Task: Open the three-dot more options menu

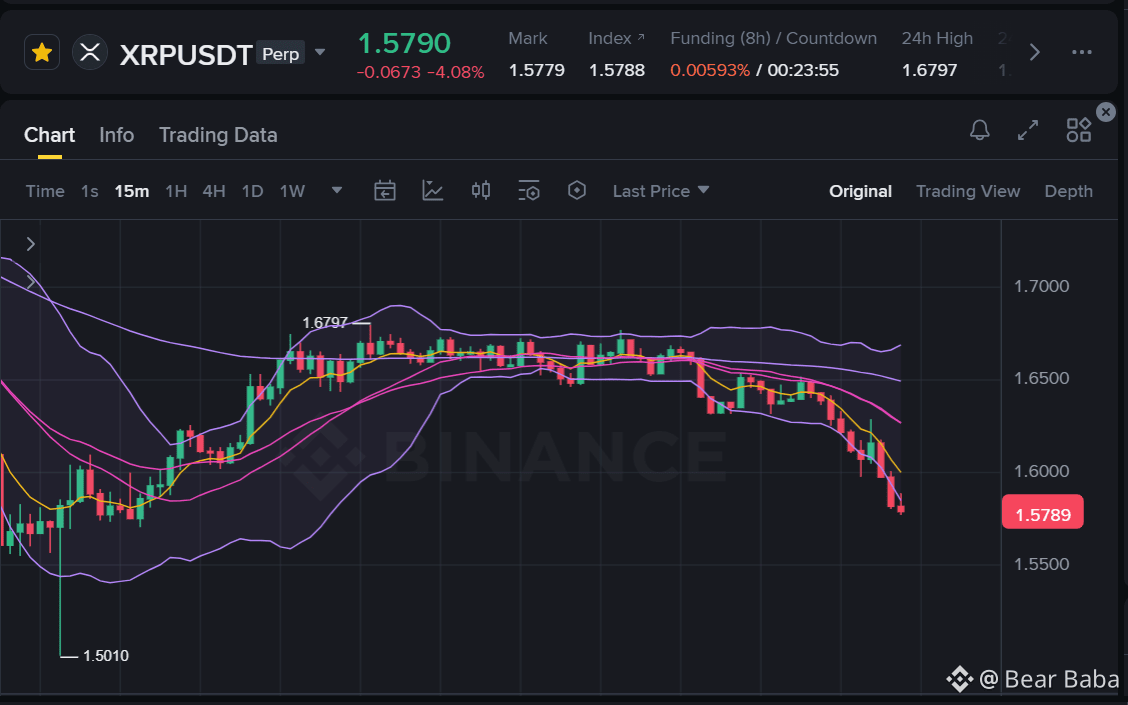Action: tap(1082, 53)
